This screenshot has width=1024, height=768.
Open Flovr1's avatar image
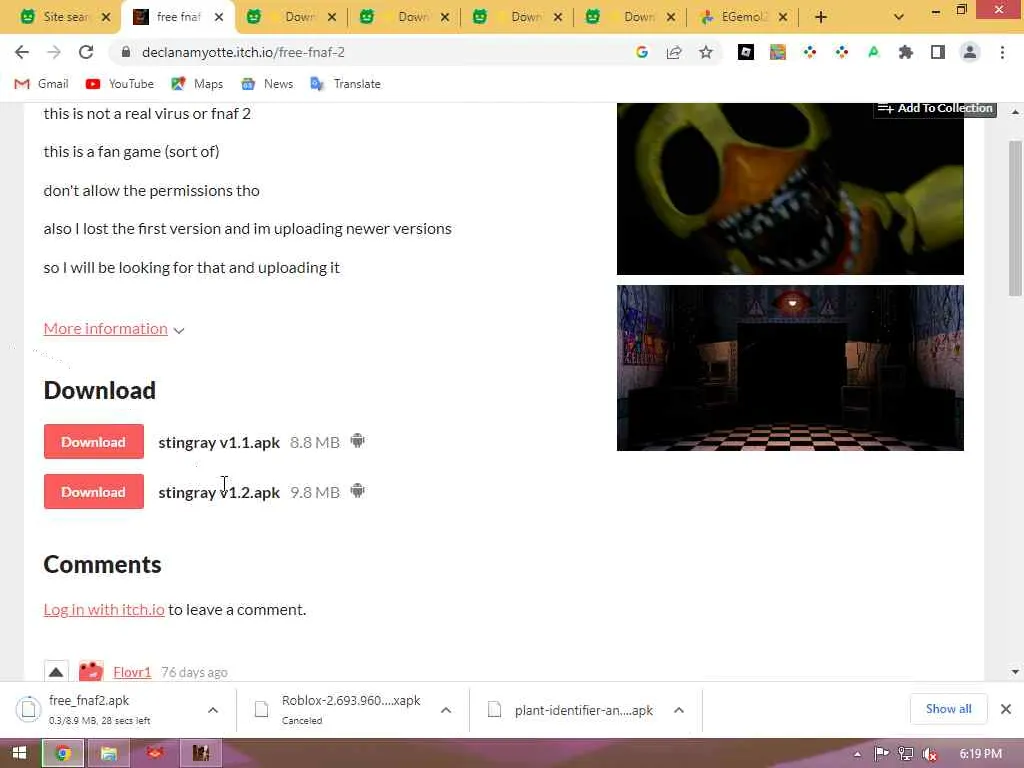click(x=91, y=671)
